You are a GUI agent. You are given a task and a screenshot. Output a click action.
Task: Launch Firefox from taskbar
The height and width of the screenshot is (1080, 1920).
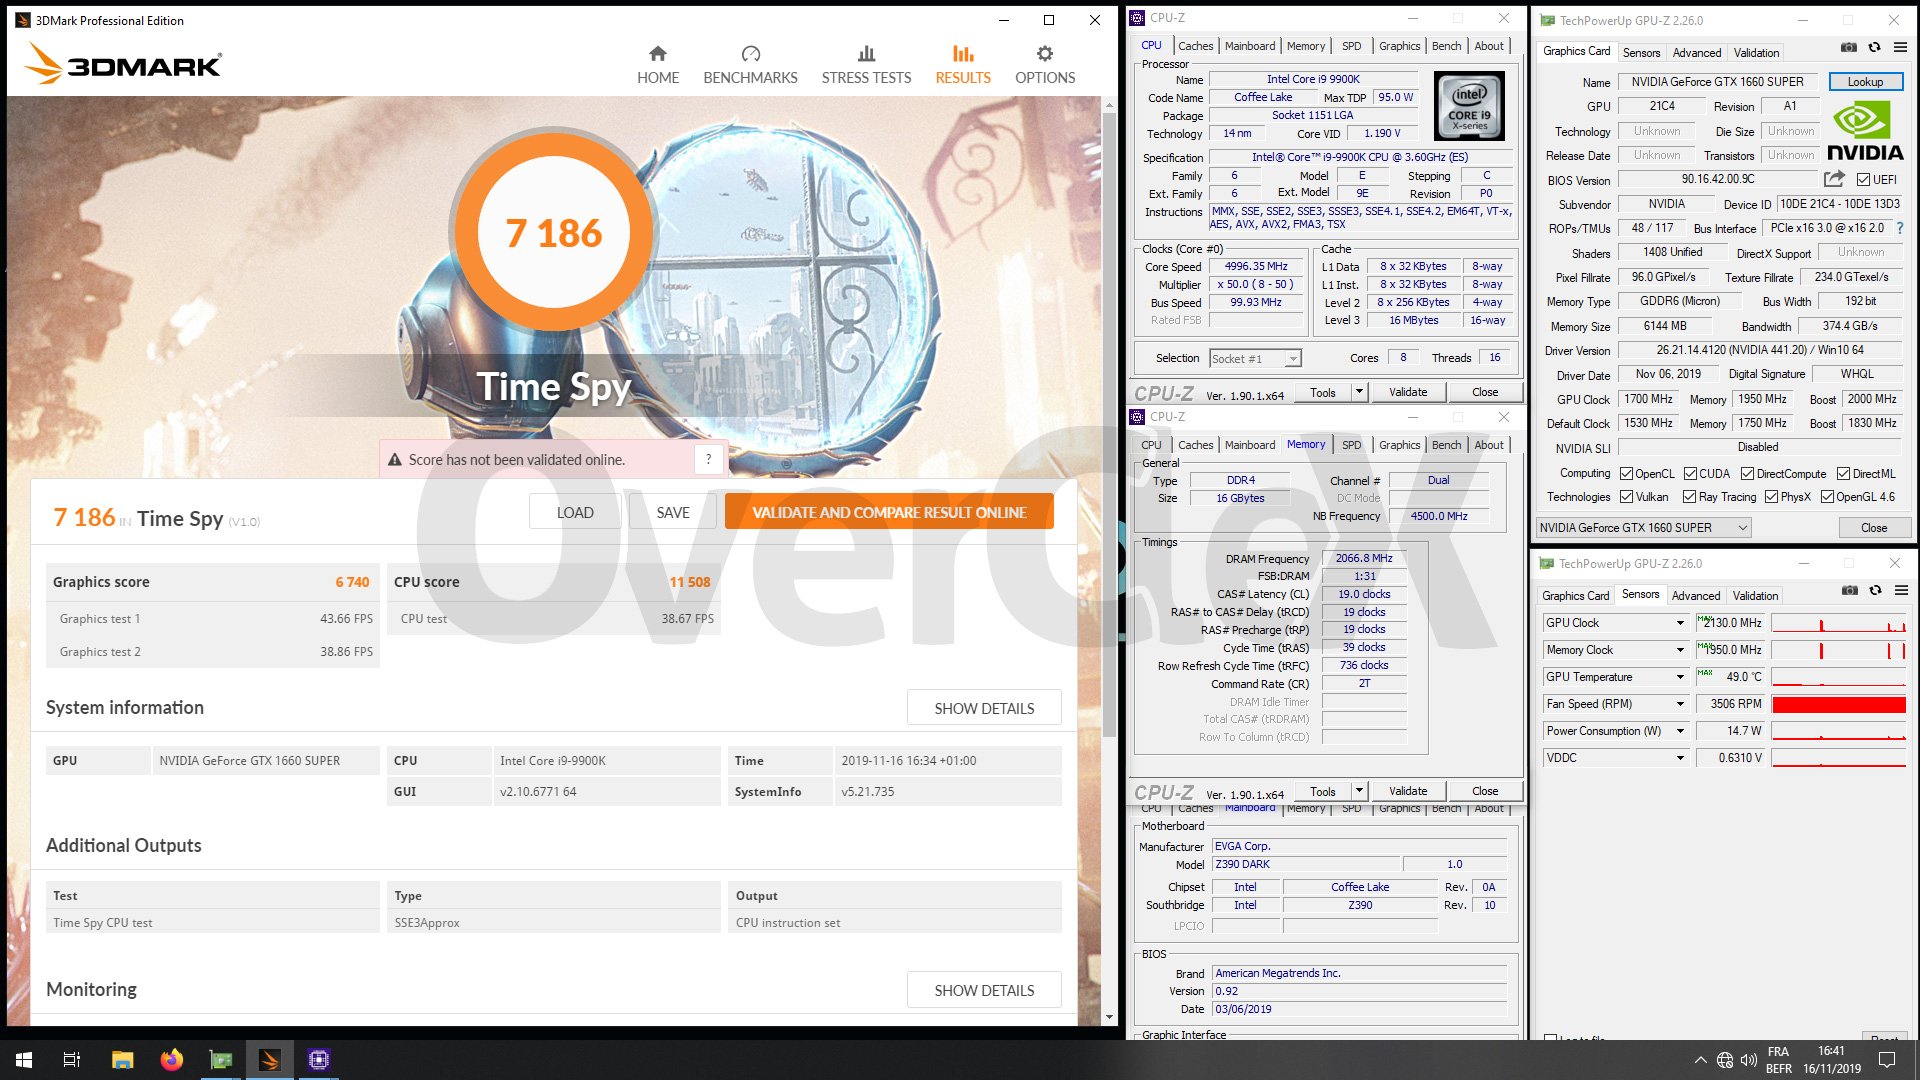coord(172,1060)
